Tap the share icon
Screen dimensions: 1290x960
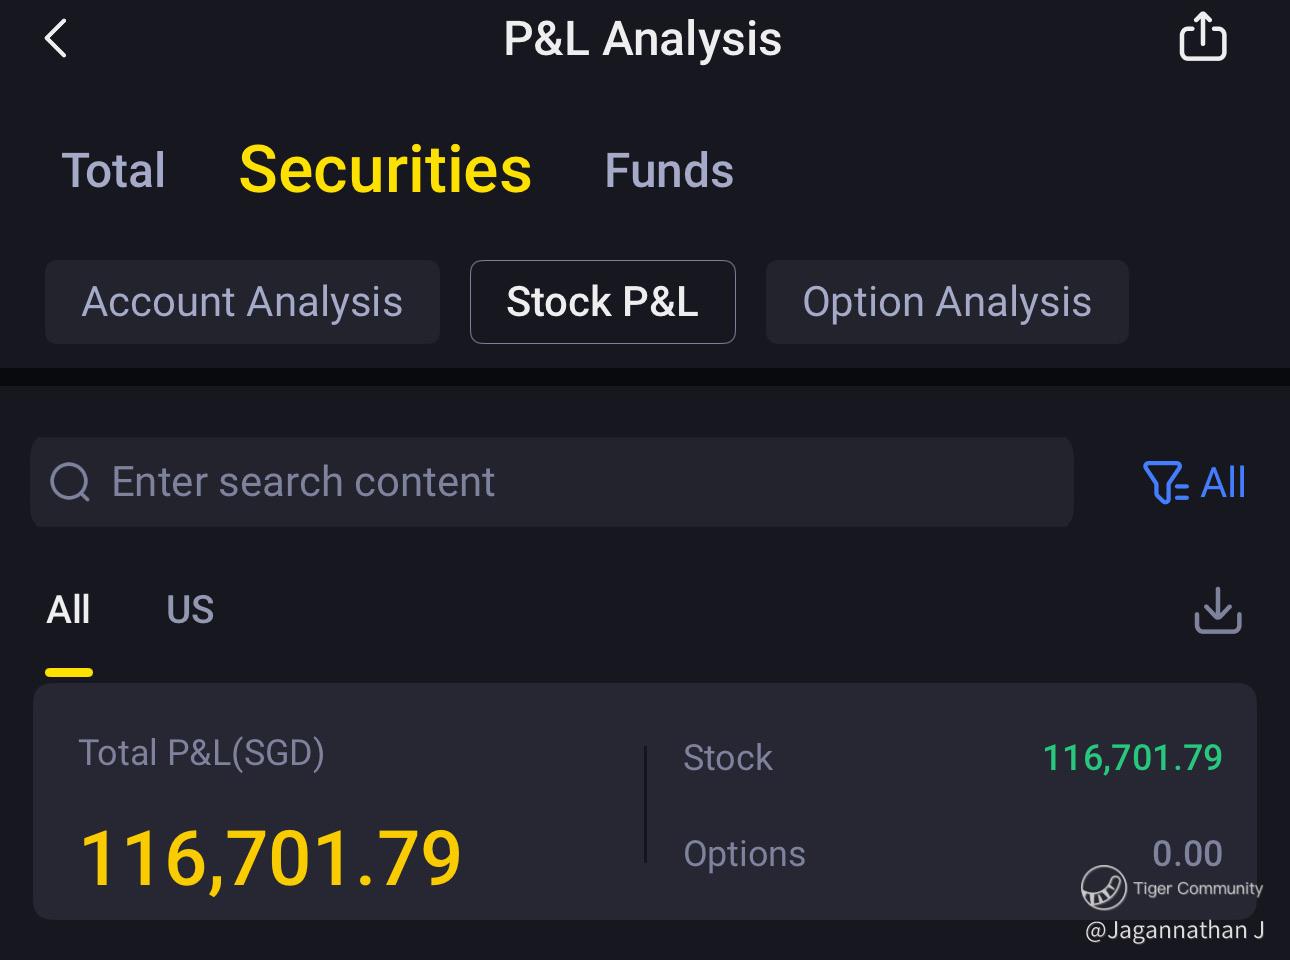pyautogui.click(x=1202, y=38)
